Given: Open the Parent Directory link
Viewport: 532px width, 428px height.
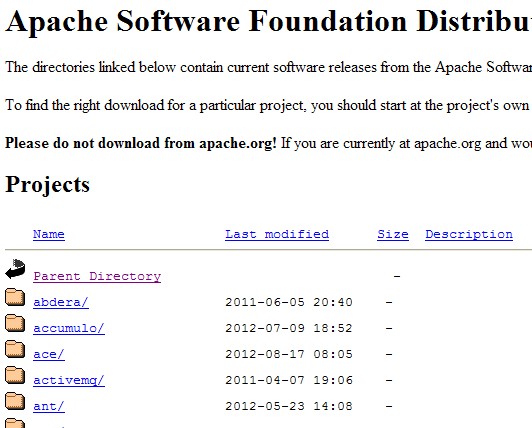Looking at the screenshot, I should coord(97,276).
